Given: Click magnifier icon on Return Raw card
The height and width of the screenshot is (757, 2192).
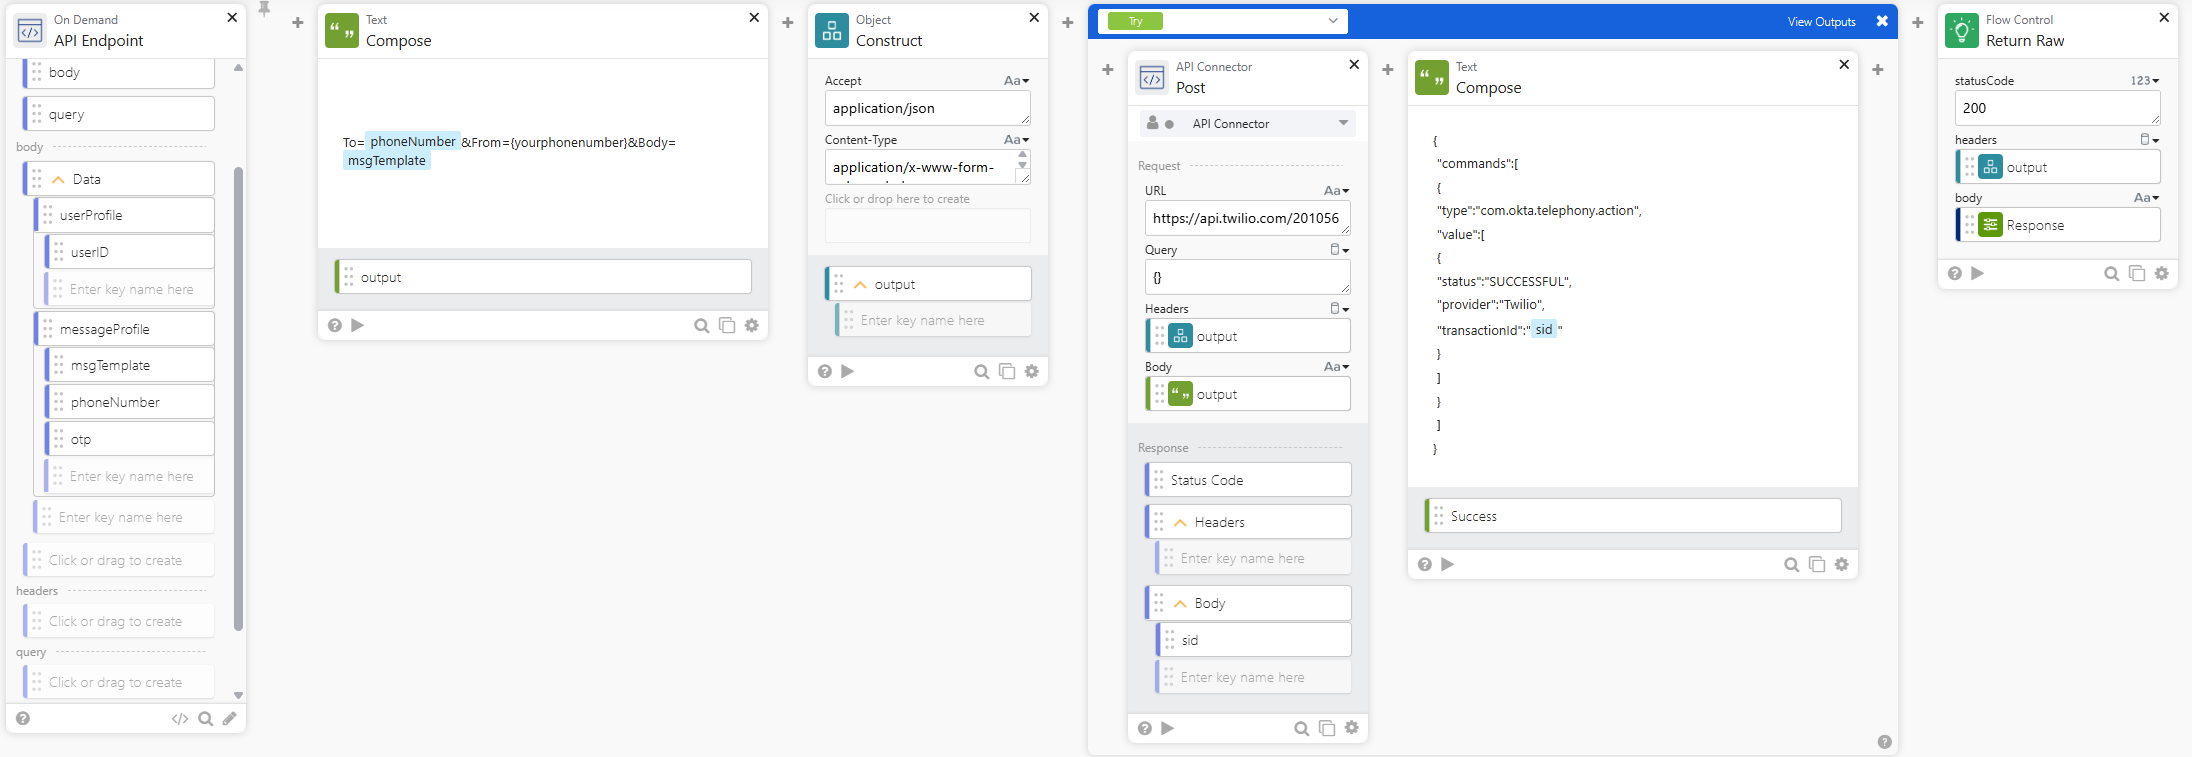Looking at the screenshot, I should click(2111, 273).
